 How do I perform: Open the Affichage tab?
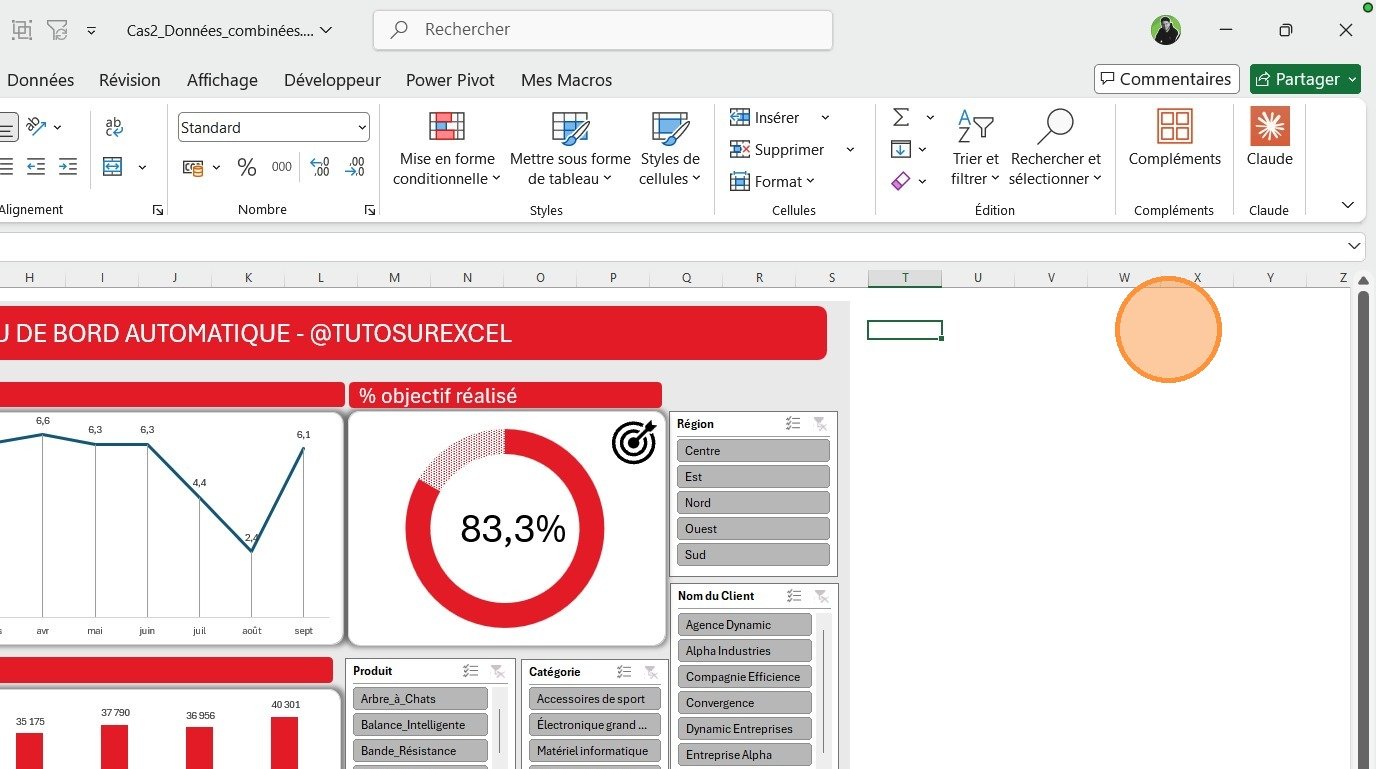pos(222,80)
